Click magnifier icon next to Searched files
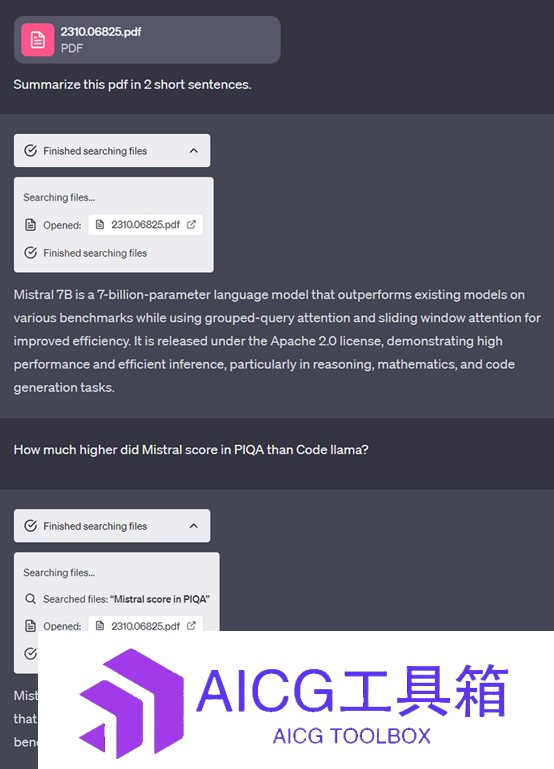This screenshot has height=769, width=554. pyautogui.click(x=30, y=599)
